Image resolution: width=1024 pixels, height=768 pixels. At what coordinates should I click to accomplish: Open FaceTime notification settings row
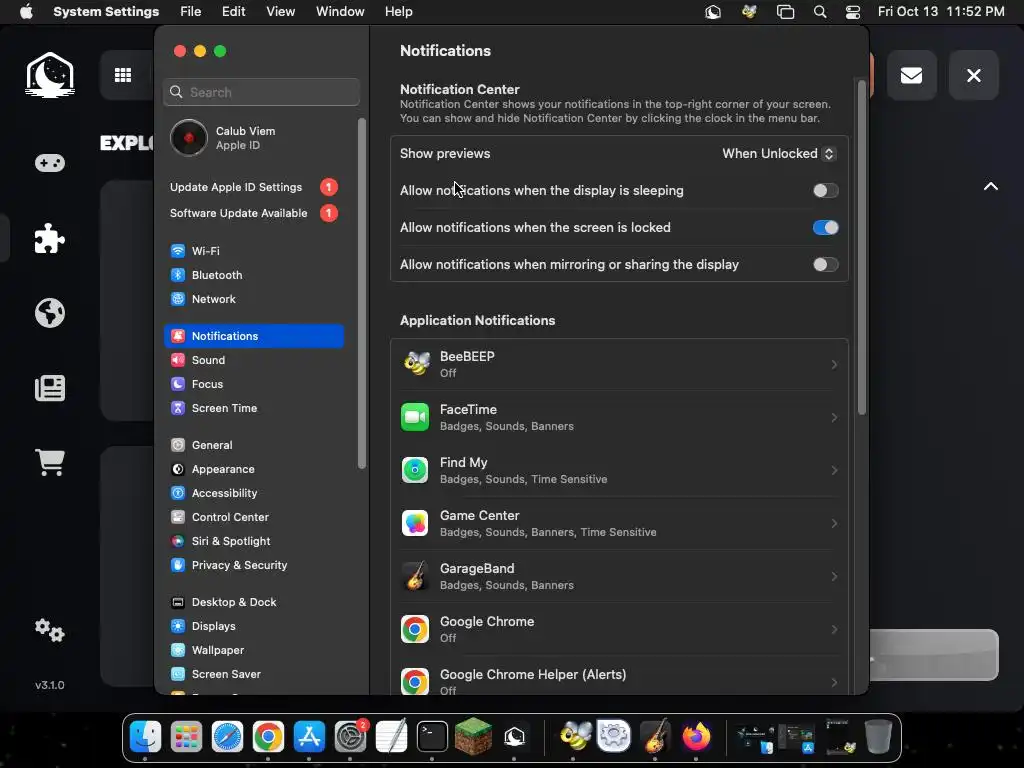pyautogui.click(x=619, y=417)
